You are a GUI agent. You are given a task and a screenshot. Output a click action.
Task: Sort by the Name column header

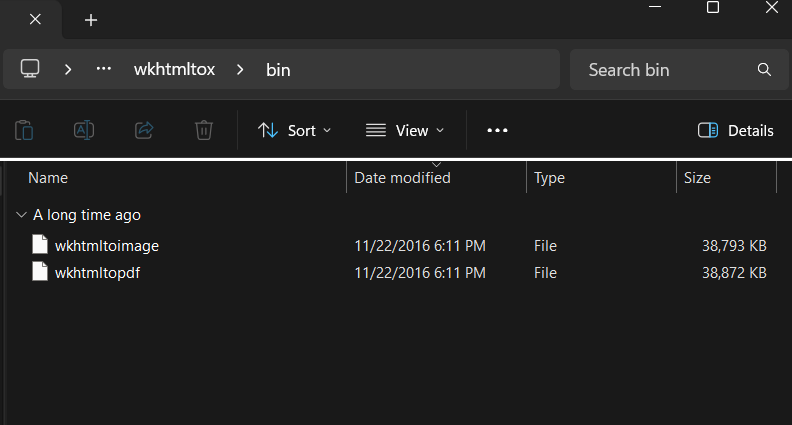point(48,178)
